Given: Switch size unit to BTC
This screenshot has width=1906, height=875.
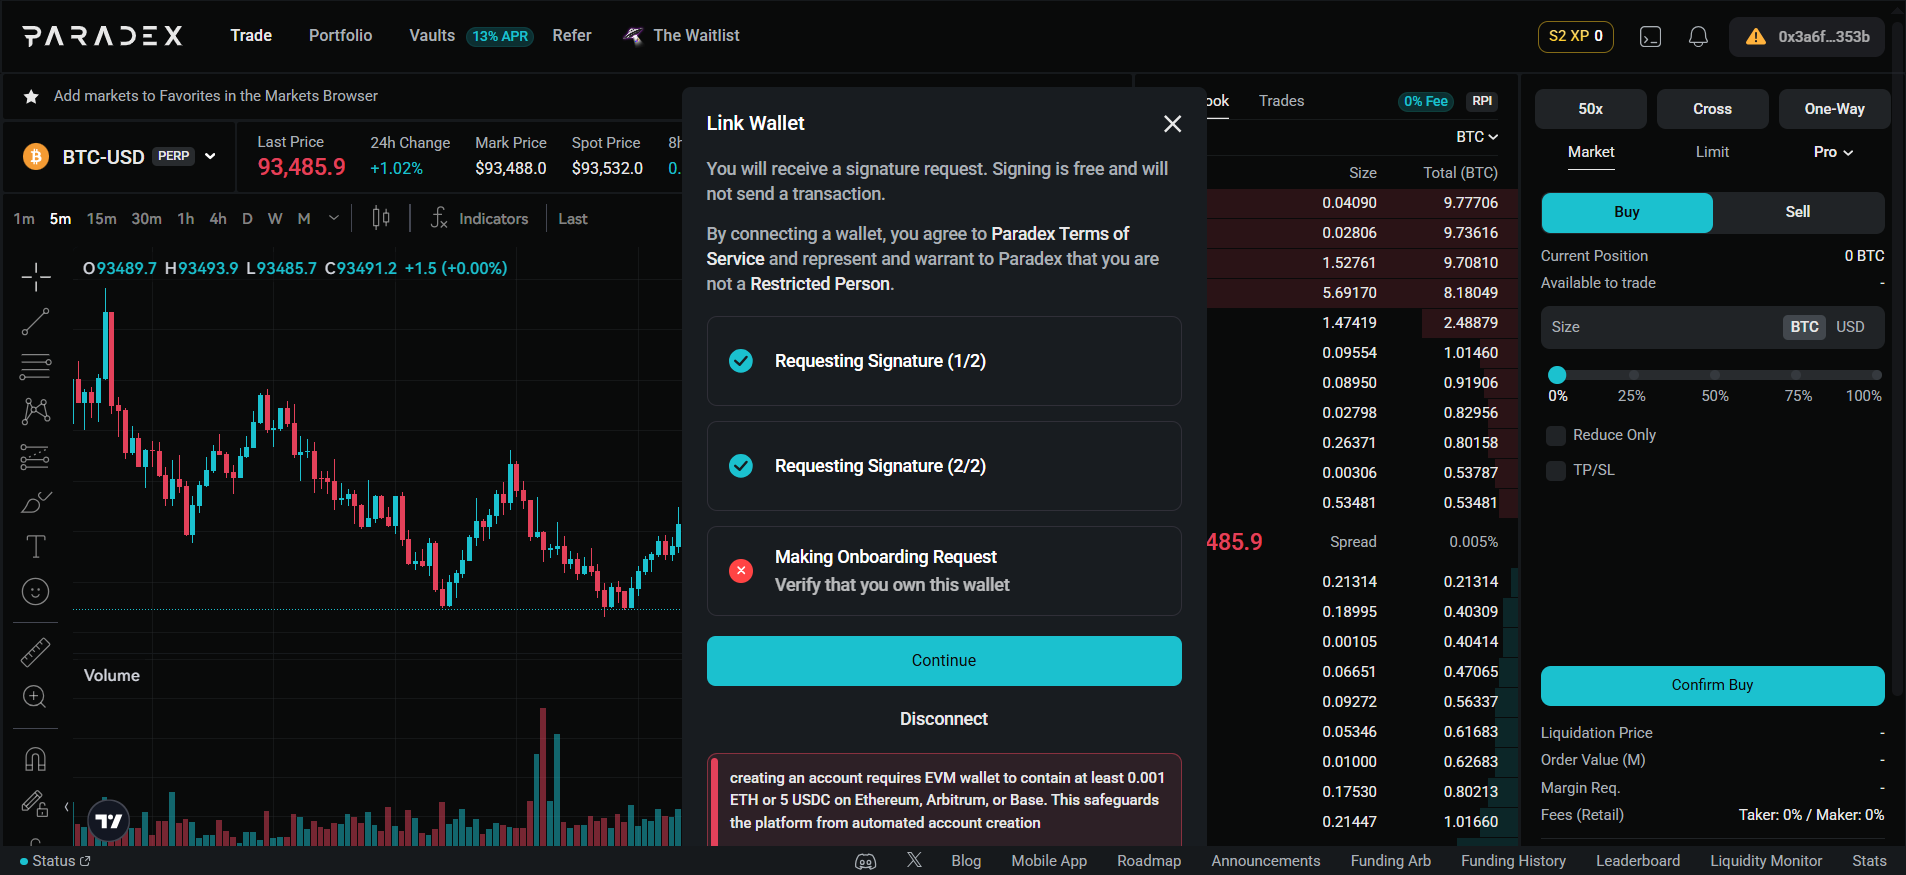Looking at the screenshot, I should click(1804, 327).
